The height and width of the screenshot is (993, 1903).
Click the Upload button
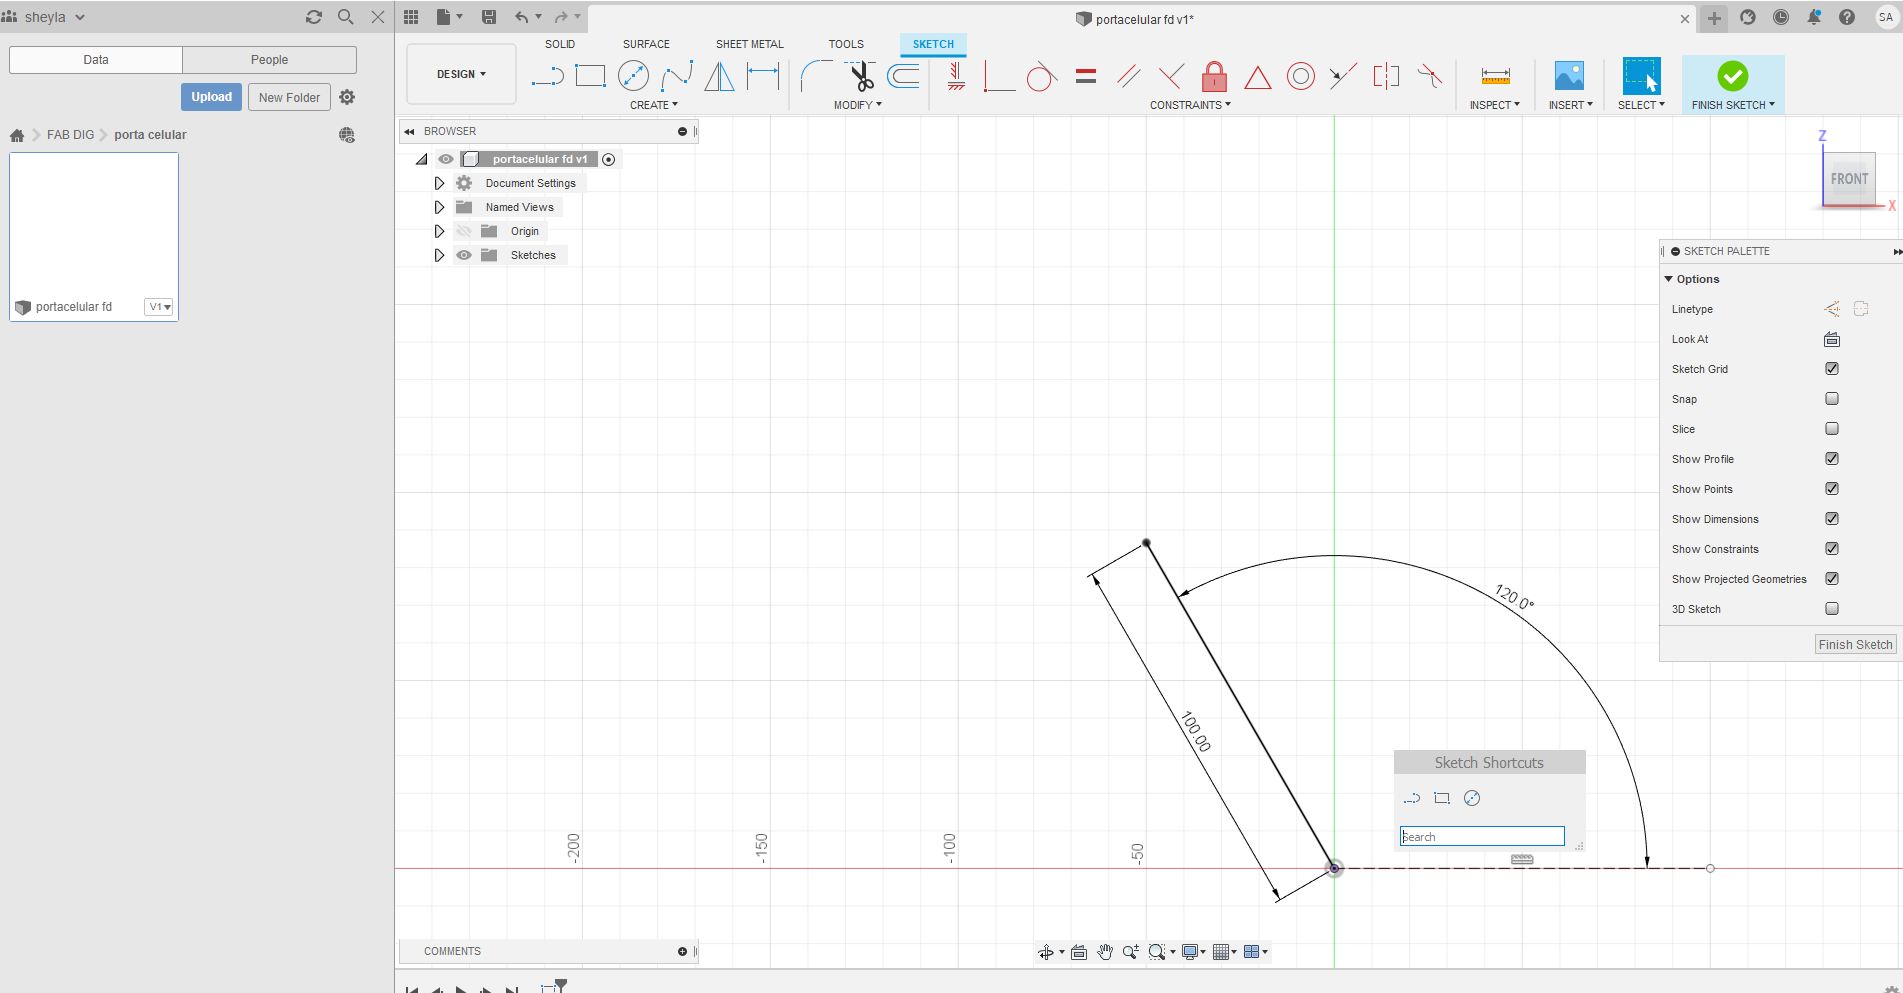(x=211, y=97)
